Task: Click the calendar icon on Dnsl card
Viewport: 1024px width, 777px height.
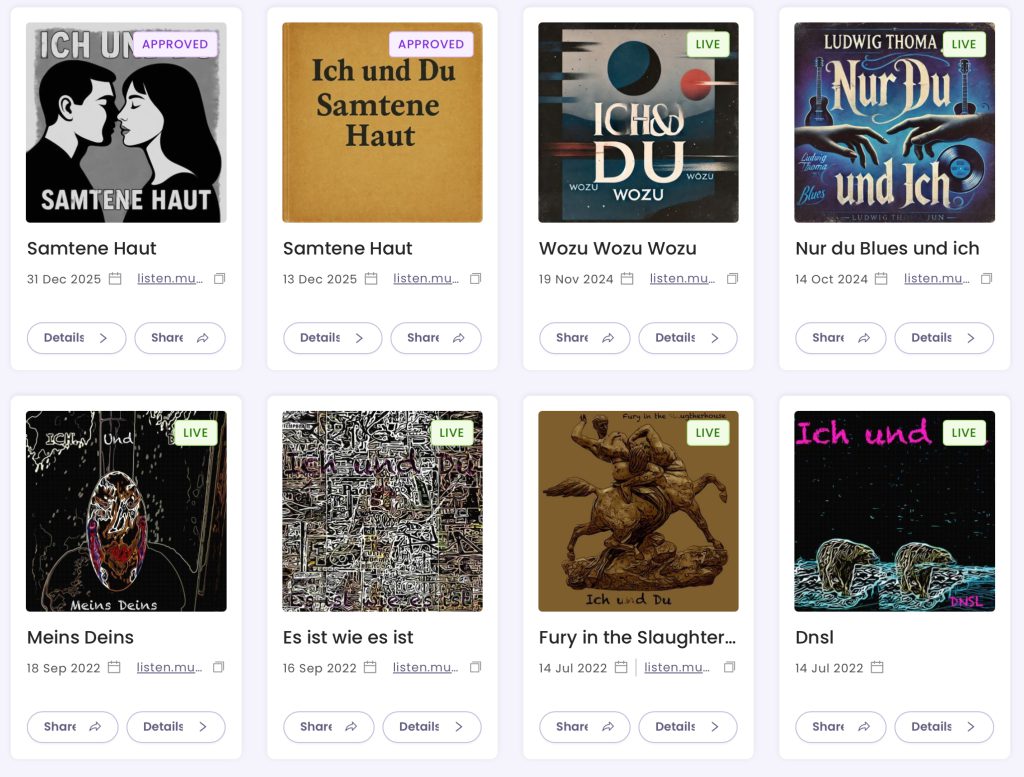Action: pyautogui.click(x=877, y=667)
